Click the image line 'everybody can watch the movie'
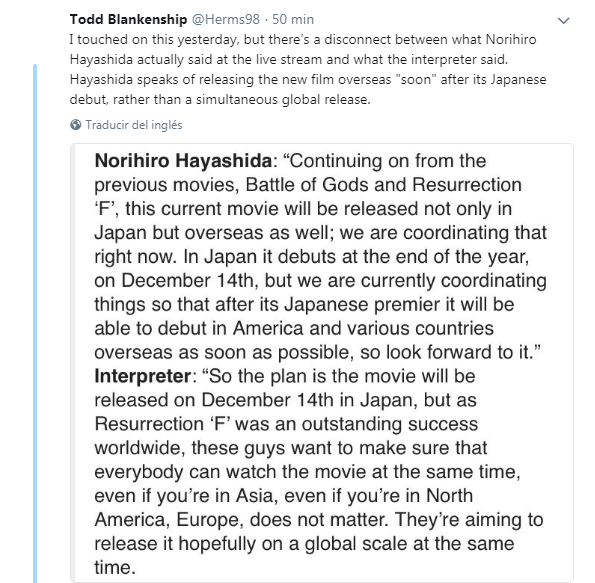Viewport: 595px width, 583px height. (x=307, y=472)
